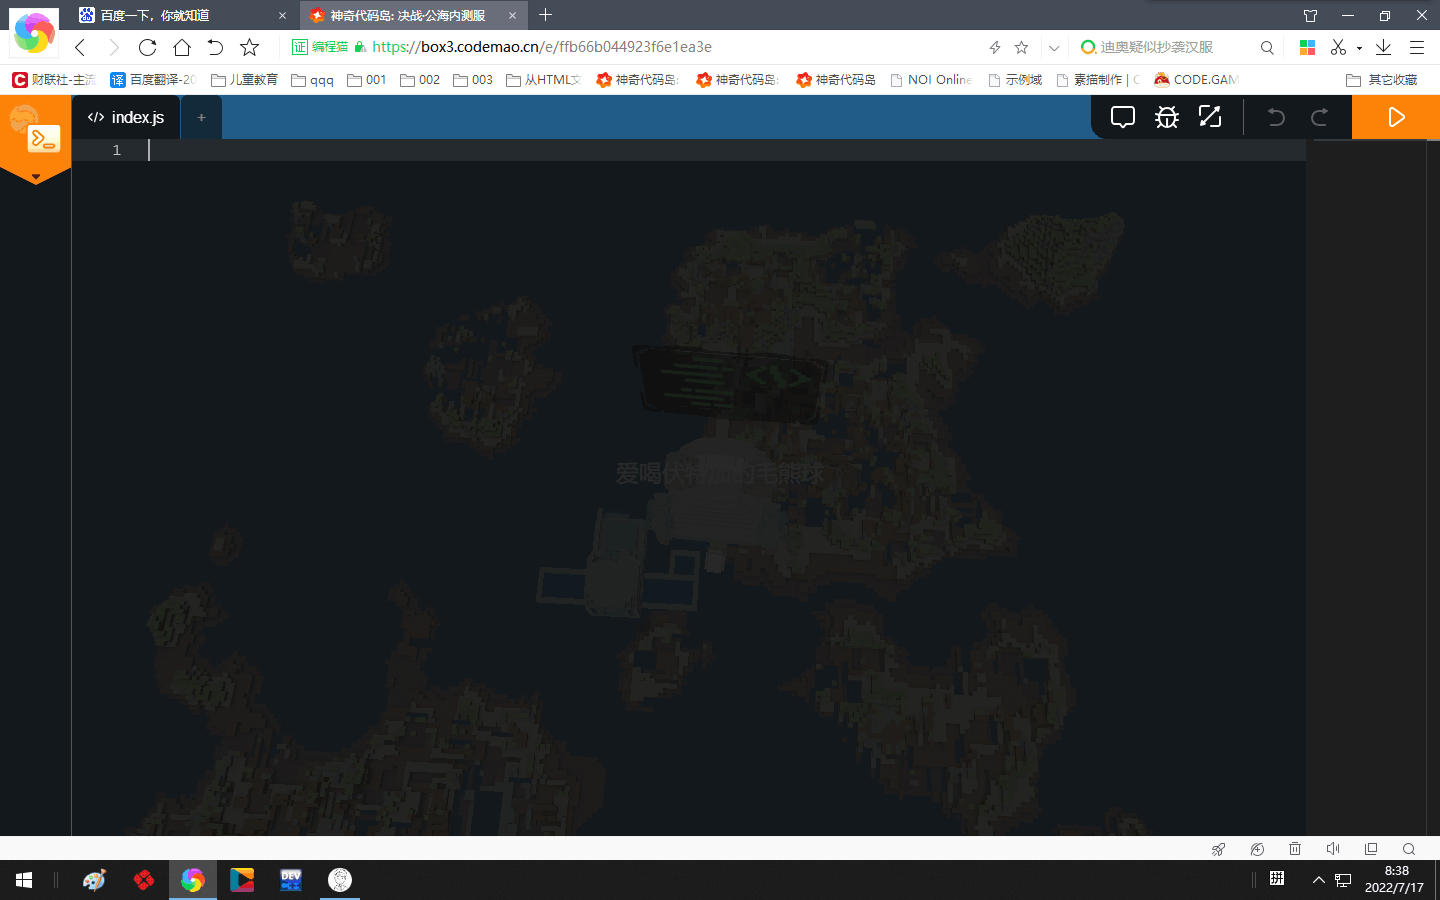Image resolution: width=1440 pixels, height=900 pixels.
Task: Undo the last edit in the code editor
Action: [x=1276, y=117]
